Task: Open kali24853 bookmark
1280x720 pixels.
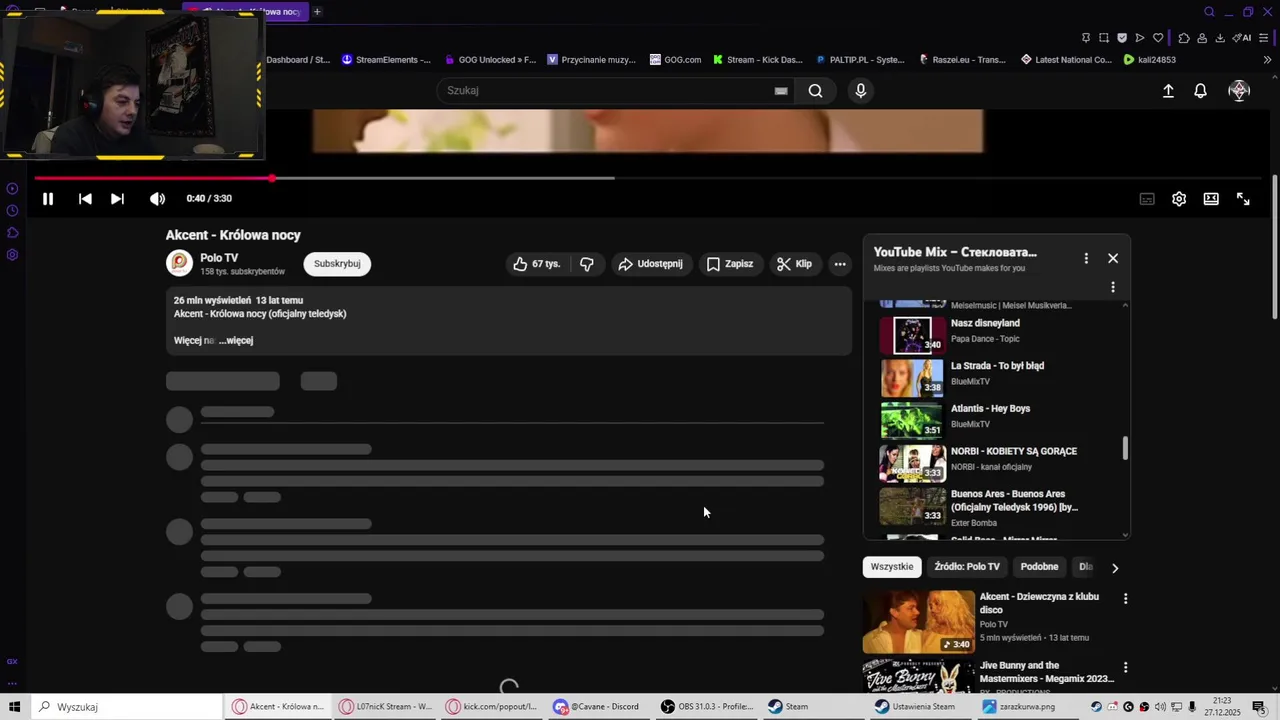Action: (x=1149, y=60)
